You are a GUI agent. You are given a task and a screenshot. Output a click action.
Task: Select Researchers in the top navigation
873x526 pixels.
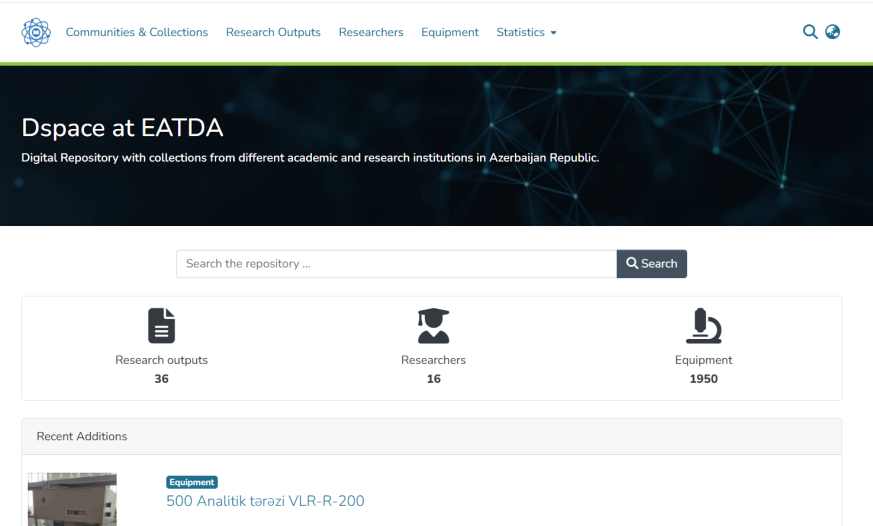371,32
